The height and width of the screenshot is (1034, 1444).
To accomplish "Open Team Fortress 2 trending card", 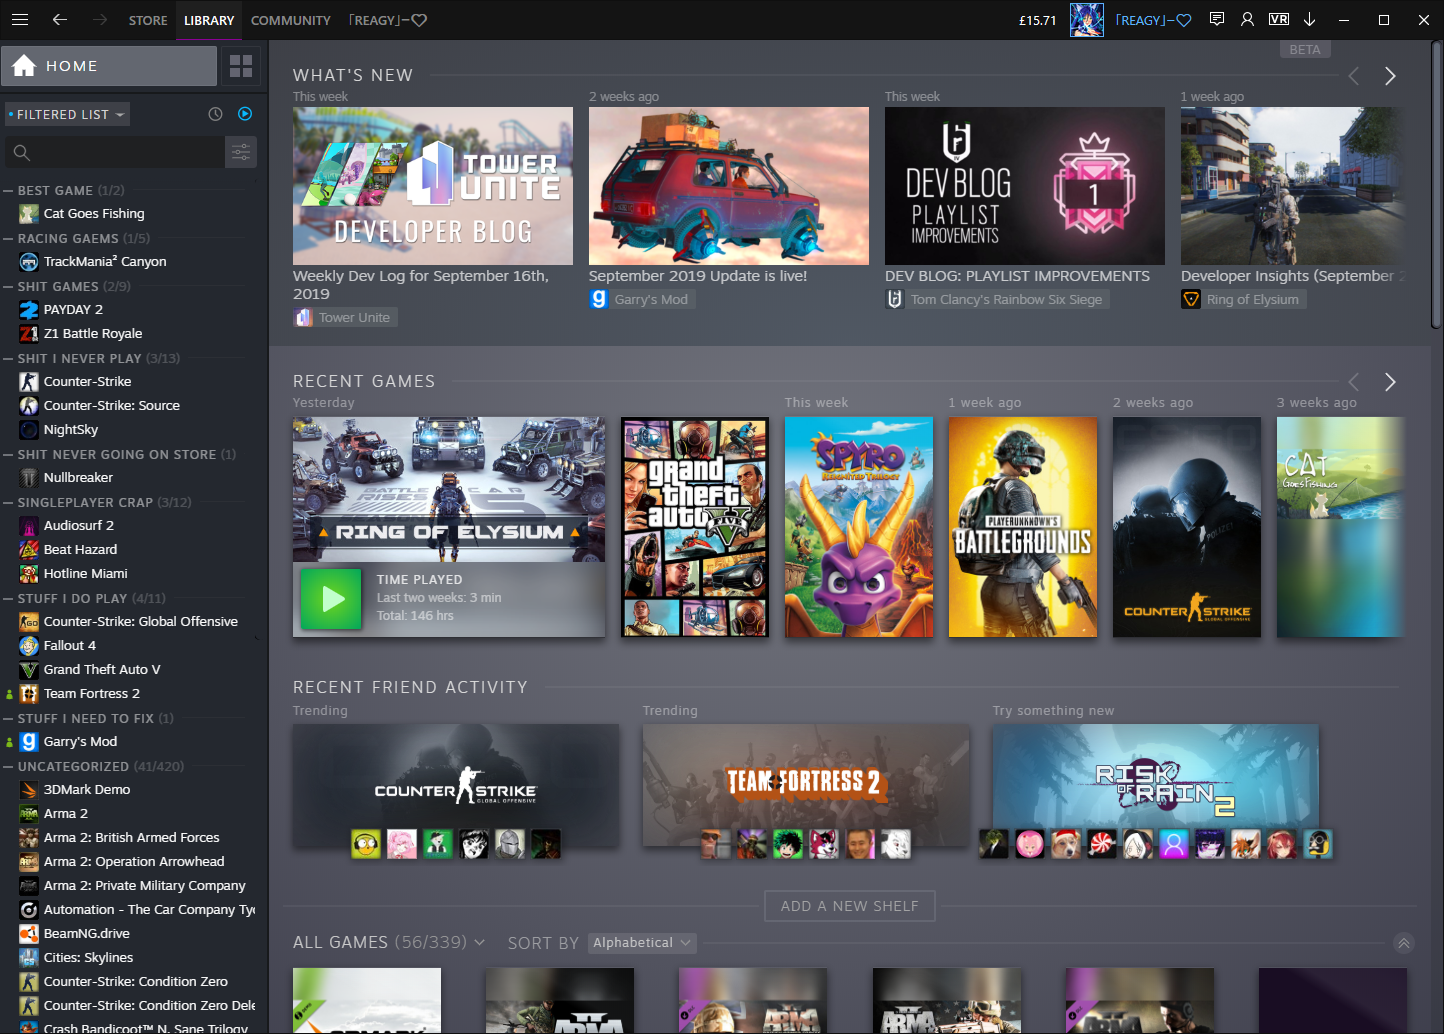I will tap(806, 785).
